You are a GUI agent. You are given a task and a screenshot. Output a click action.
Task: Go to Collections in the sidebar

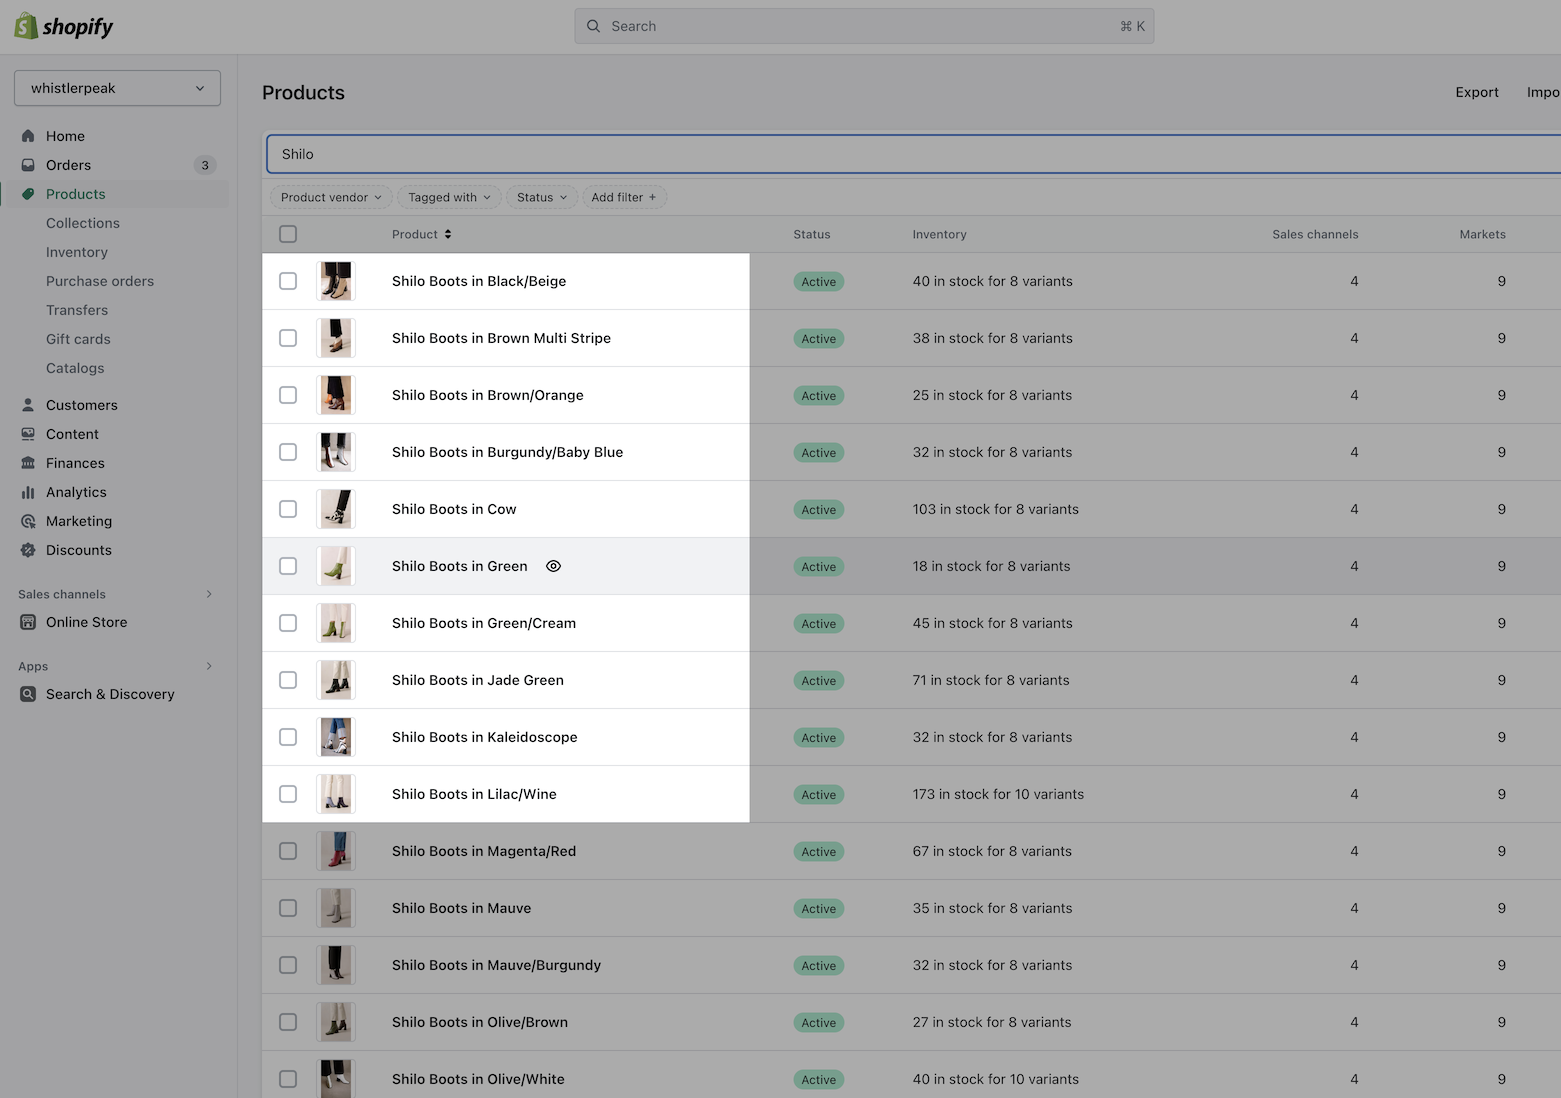pyautogui.click(x=83, y=223)
